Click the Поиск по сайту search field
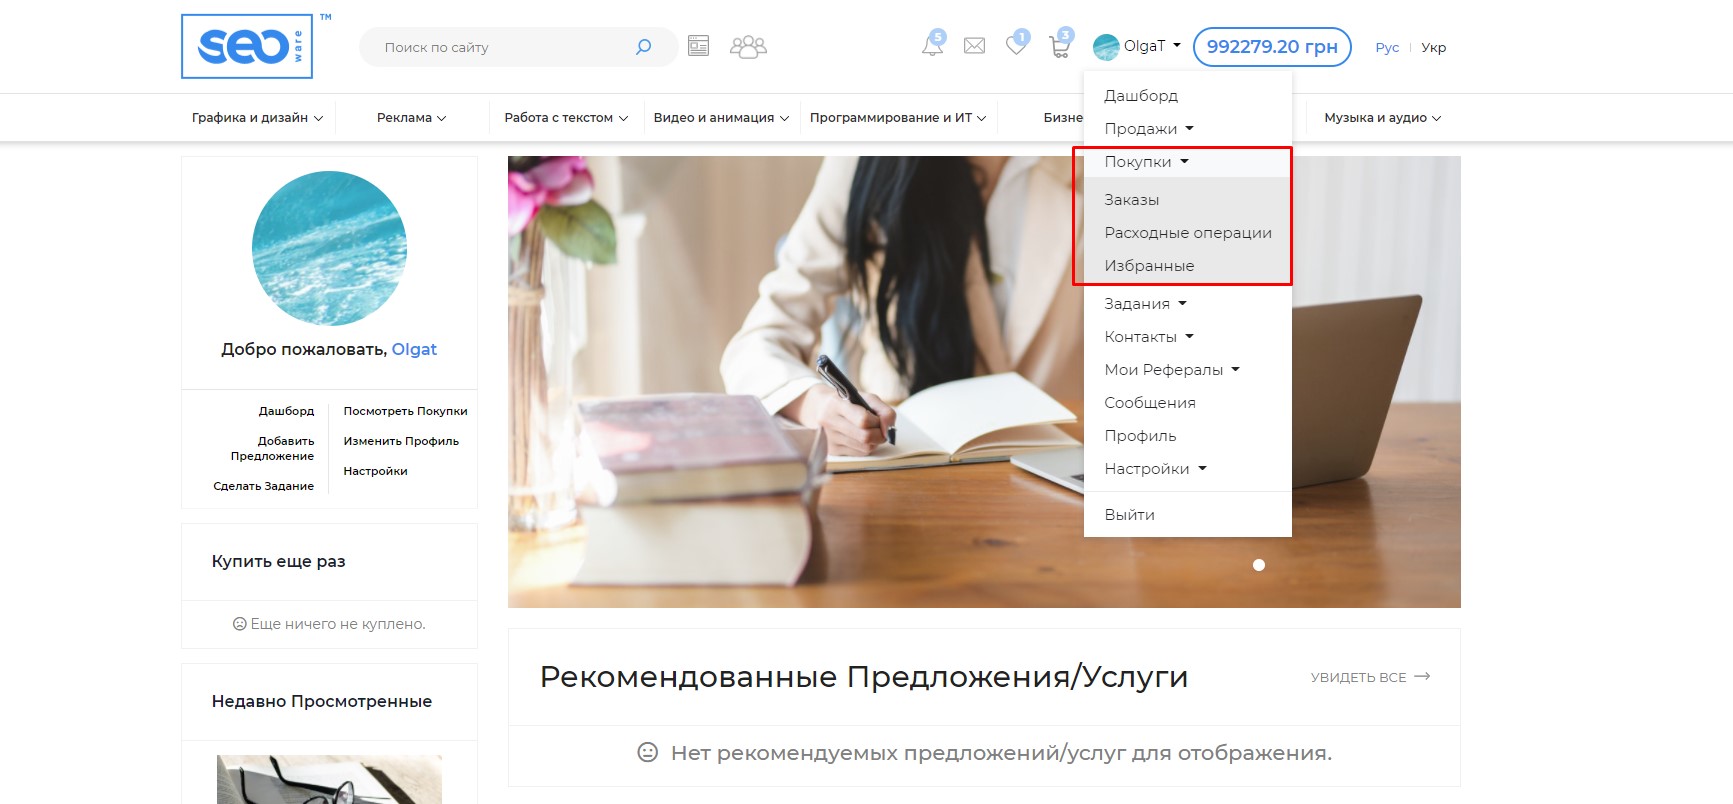The image size is (1733, 804). 500,47
